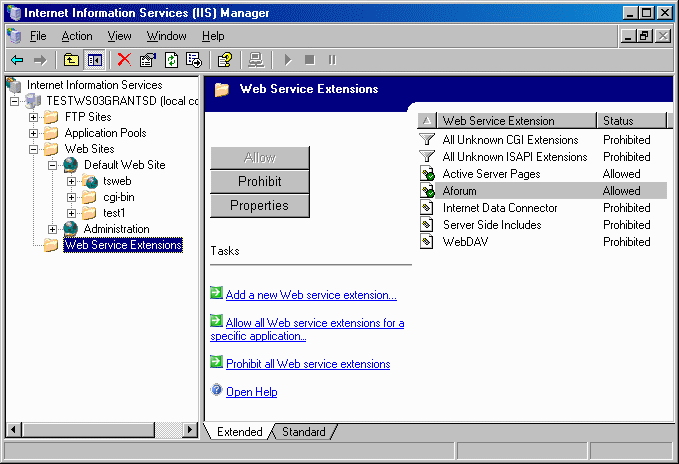The width and height of the screenshot is (679, 464).
Task: Click the tsweb virtual directory icon
Action: click(90, 181)
